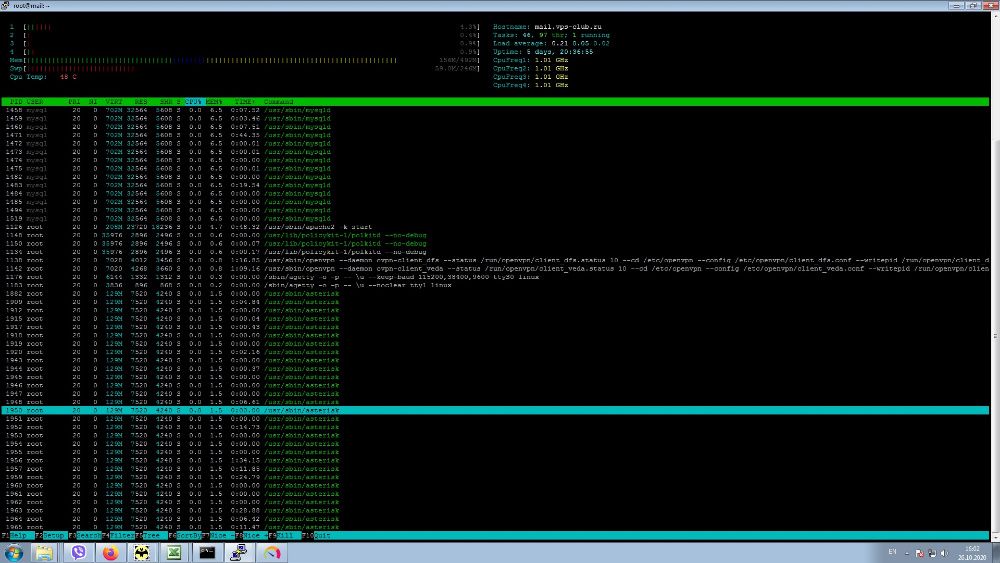Open Viber from the taskbar

tap(78, 552)
